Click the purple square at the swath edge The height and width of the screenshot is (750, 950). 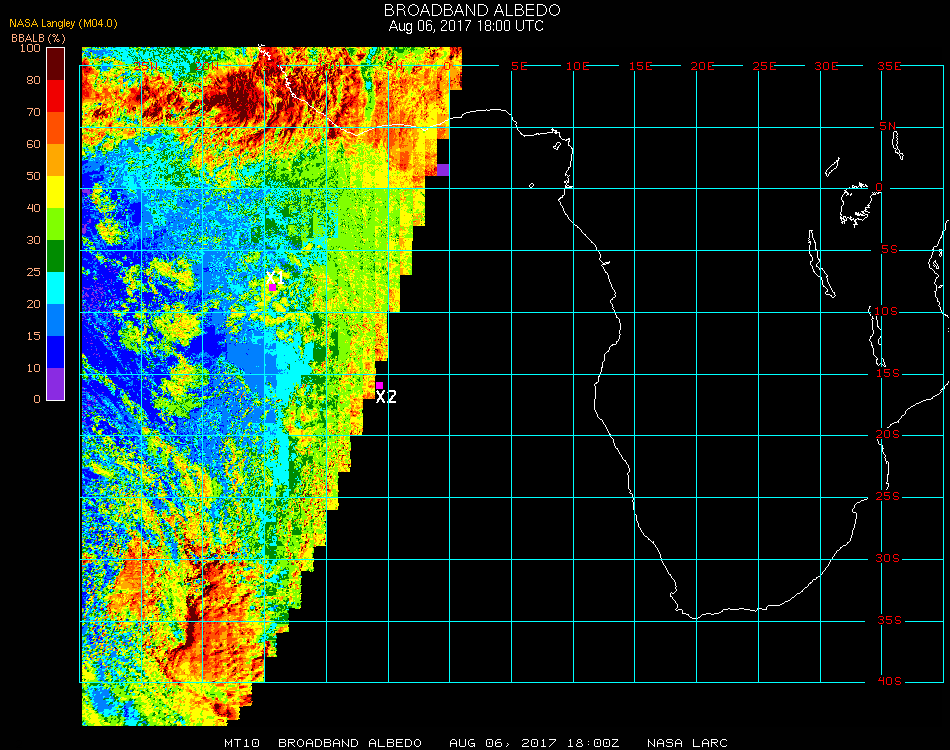443,169
